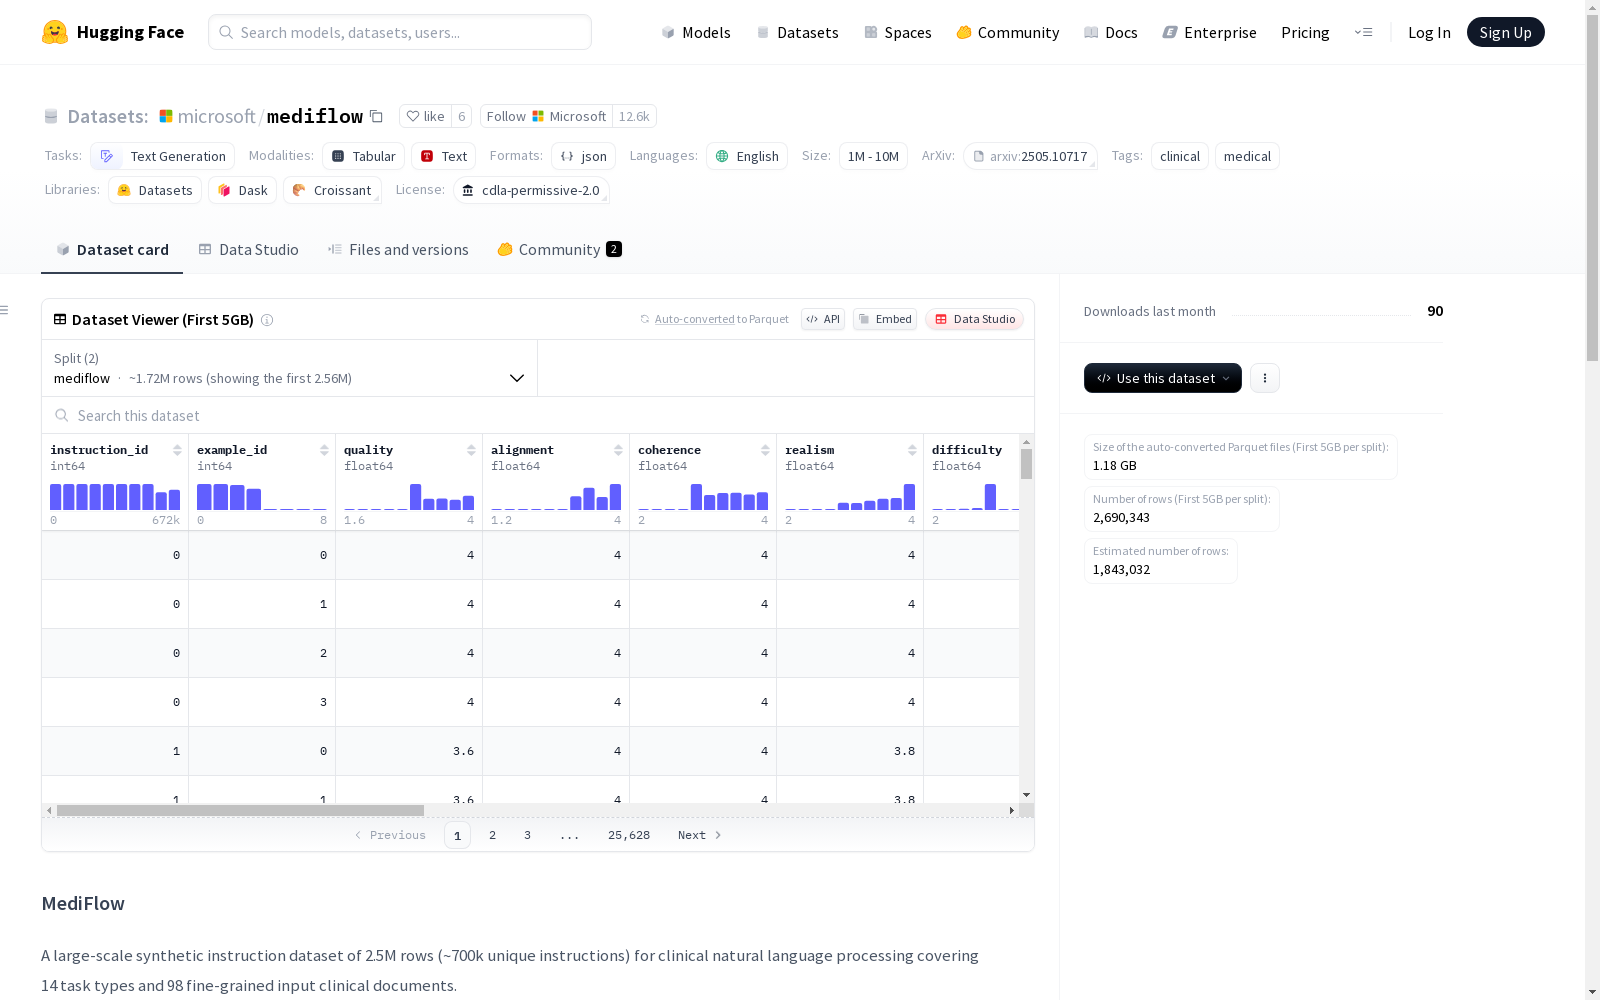Select the clinical tag
This screenshot has width=1600, height=1000.
click(x=1180, y=156)
